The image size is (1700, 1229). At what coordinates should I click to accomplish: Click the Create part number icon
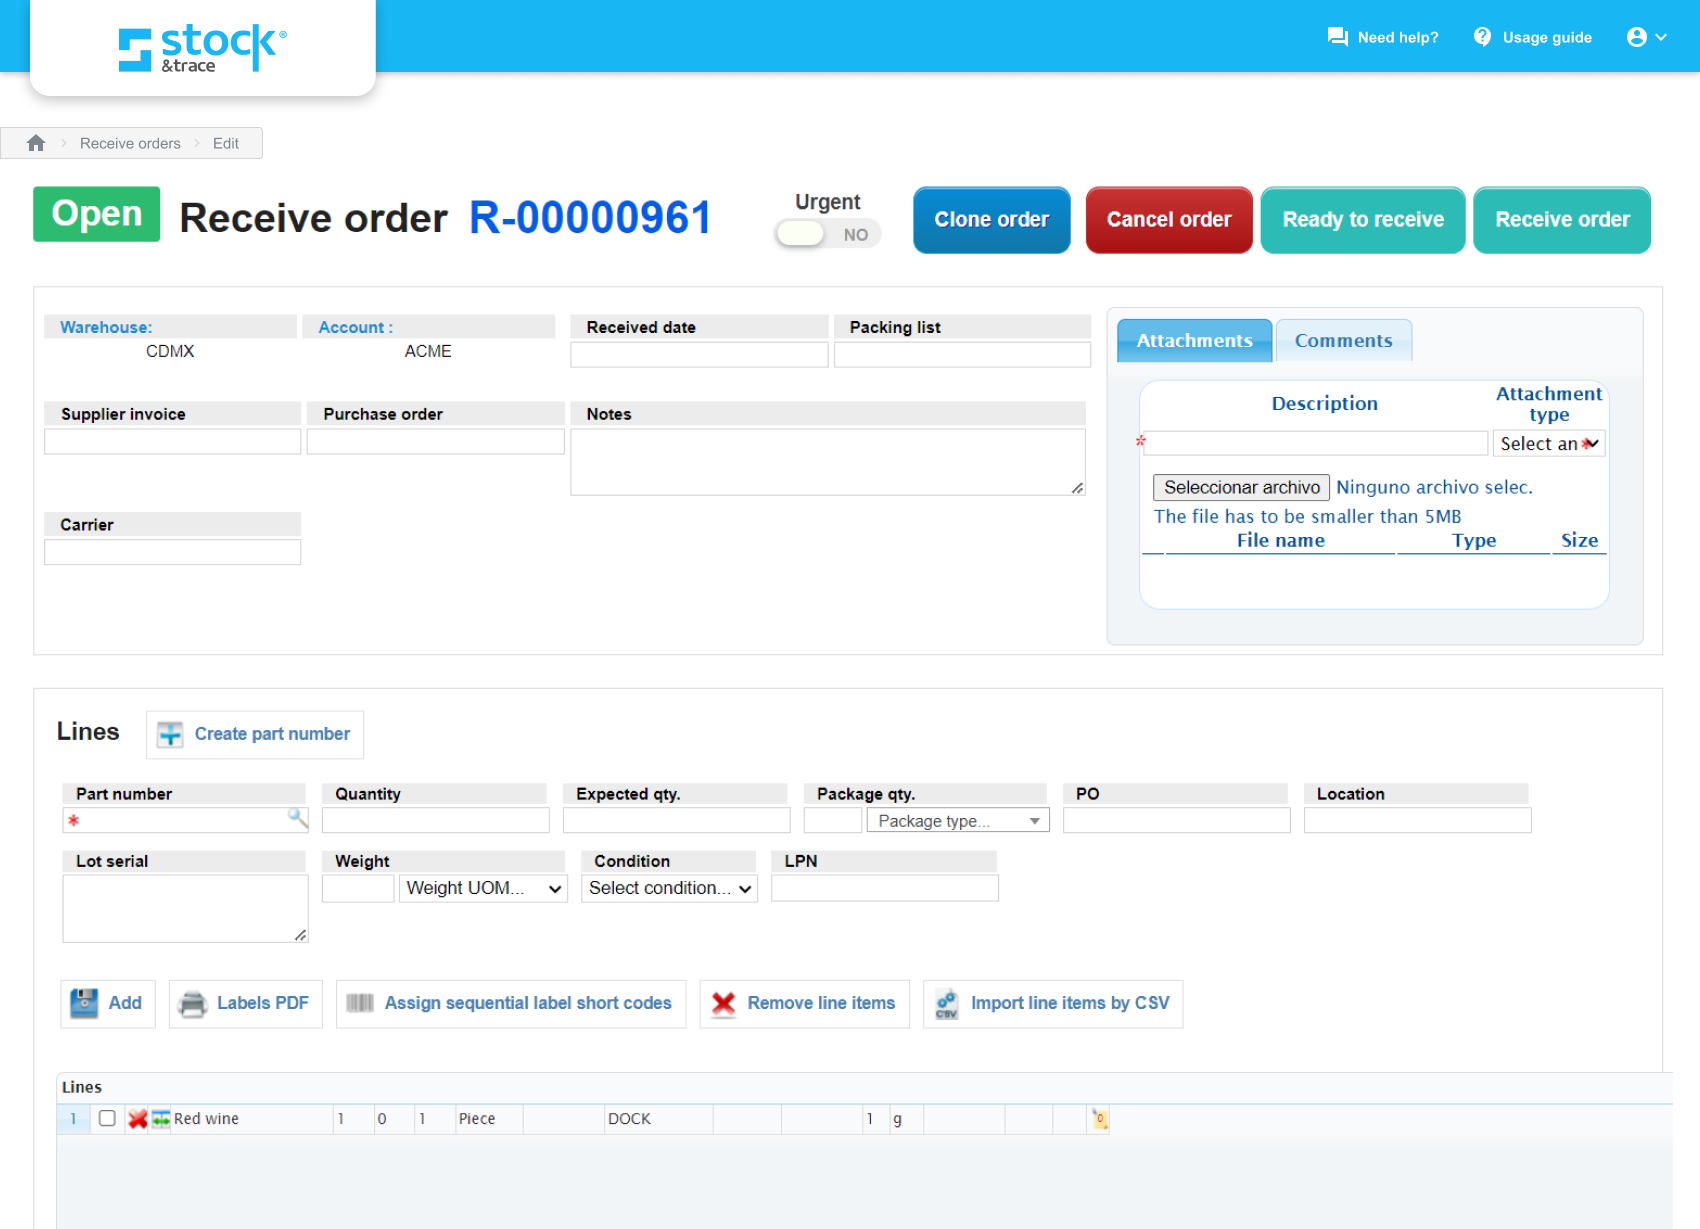pyautogui.click(x=168, y=734)
